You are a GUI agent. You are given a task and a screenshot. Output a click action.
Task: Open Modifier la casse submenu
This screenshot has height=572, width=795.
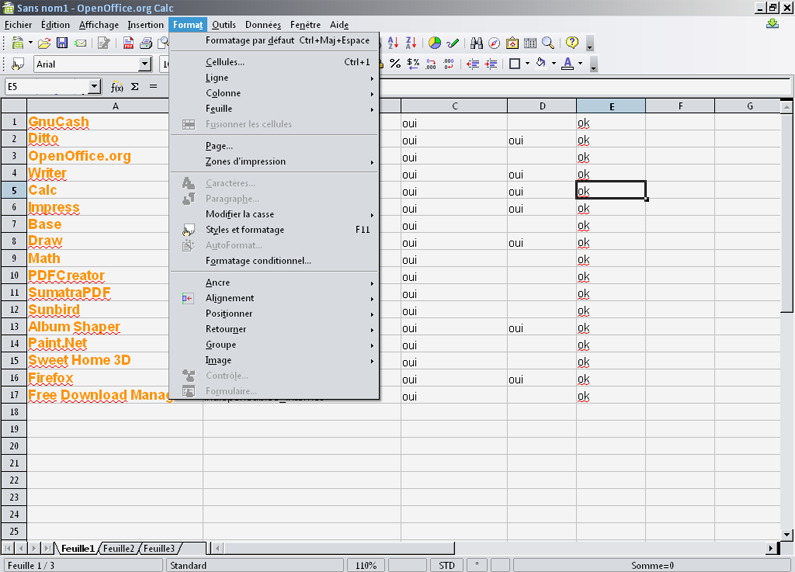(x=274, y=214)
